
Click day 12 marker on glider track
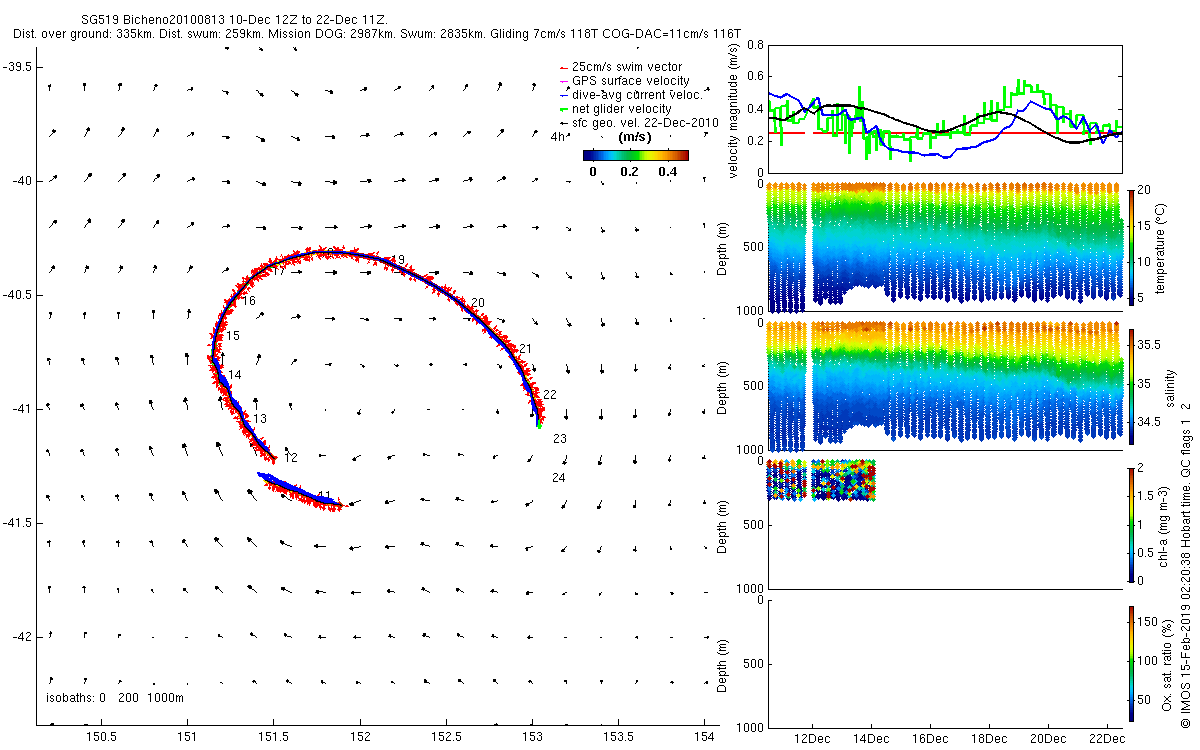pyautogui.click(x=291, y=458)
